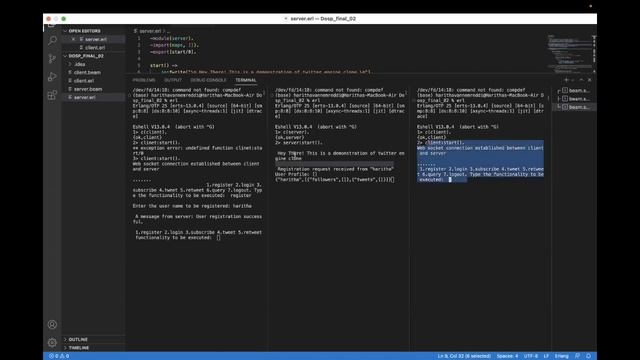Maximize the terminal panel with chevron up
The image size is (640, 360).
point(582,80)
